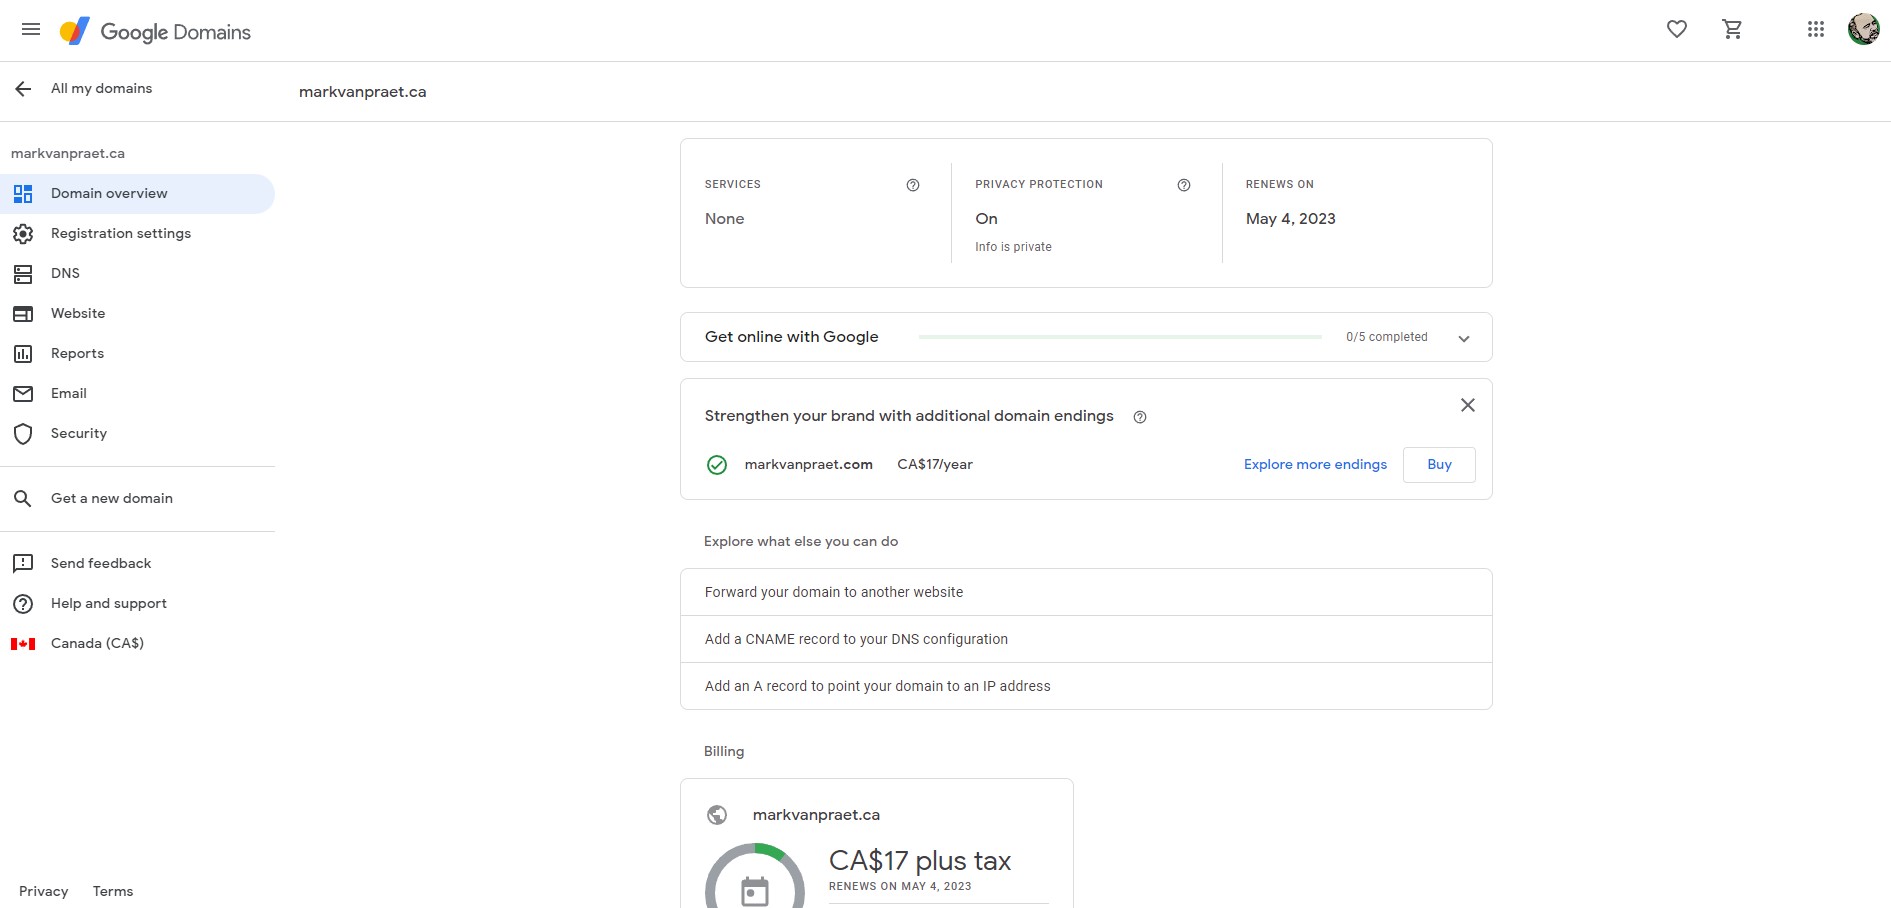Open the Google apps grid
This screenshot has width=1891, height=908.
click(1816, 30)
